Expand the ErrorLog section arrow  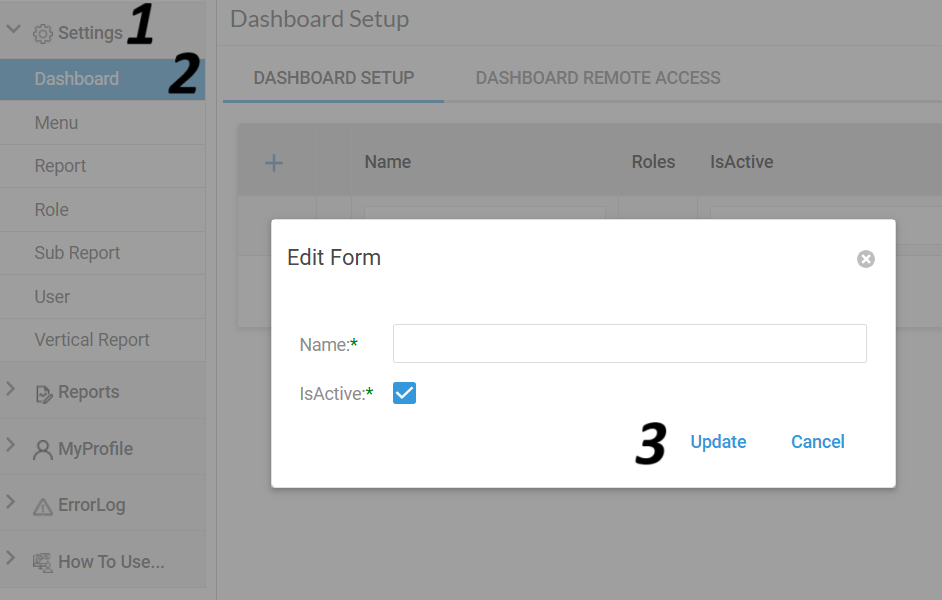(10, 502)
